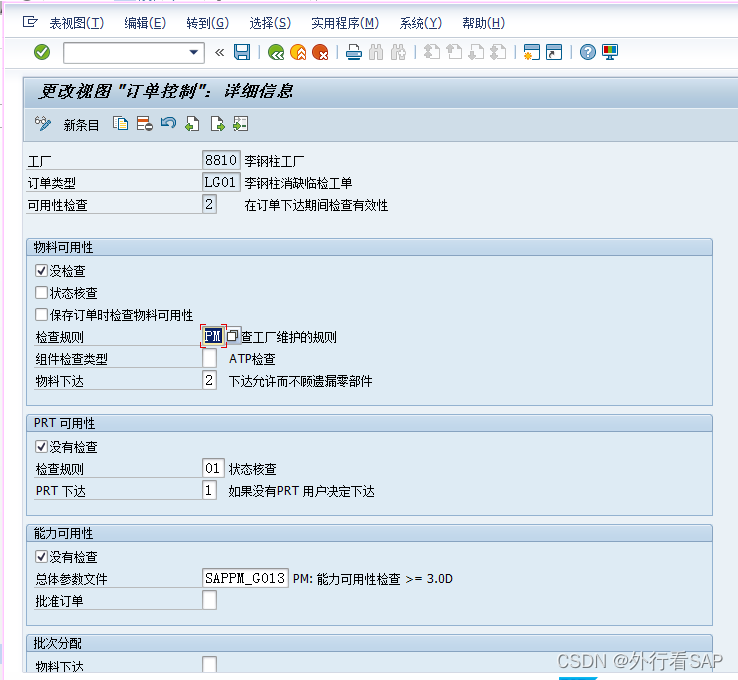Click the 检查规则 field containing PM

point(213,336)
